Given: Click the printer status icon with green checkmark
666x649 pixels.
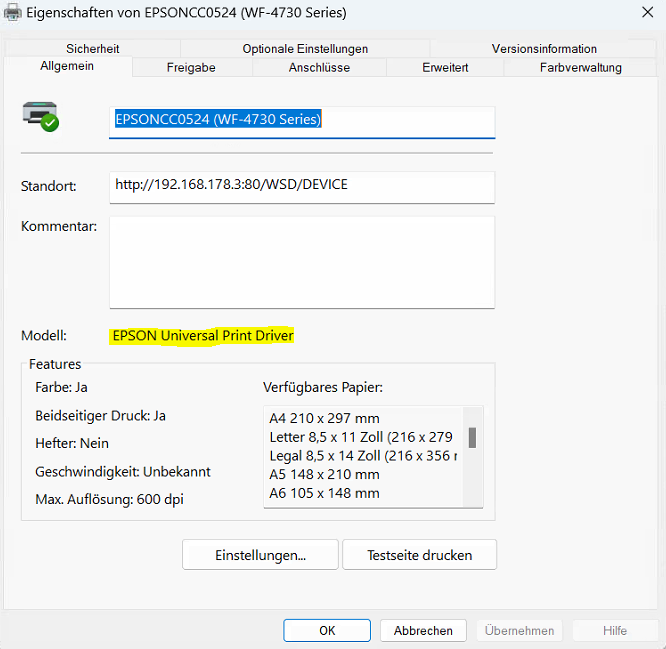Looking at the screenshot, I should [40, 115].
